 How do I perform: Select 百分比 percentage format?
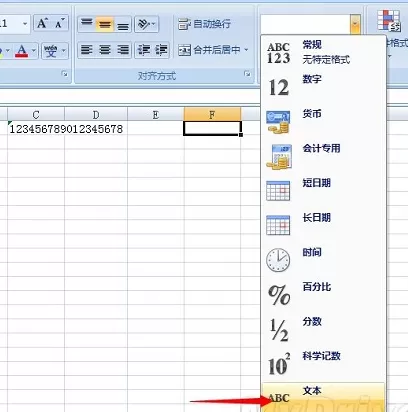pos(323,295)
